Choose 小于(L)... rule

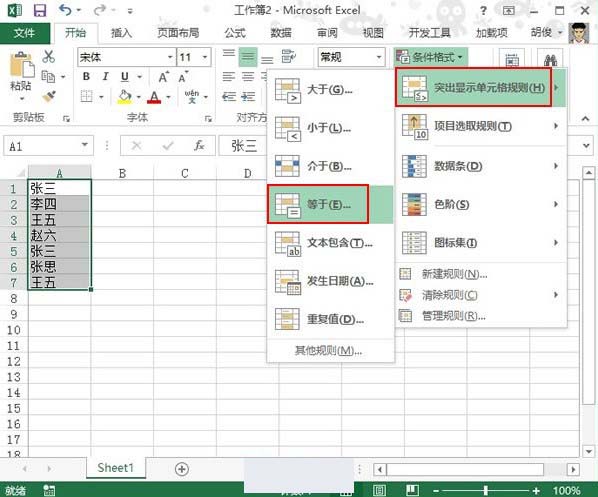[330, 128]
